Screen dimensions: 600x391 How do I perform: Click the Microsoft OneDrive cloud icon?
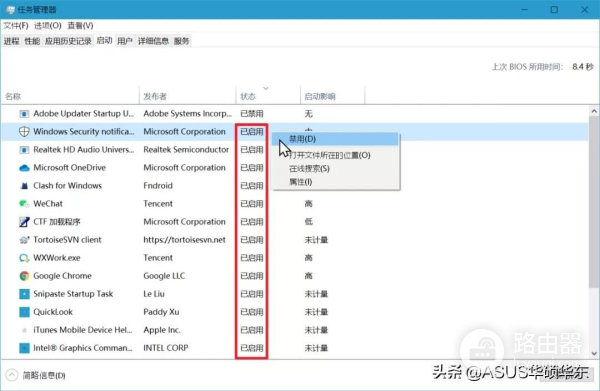click(24, 168)
